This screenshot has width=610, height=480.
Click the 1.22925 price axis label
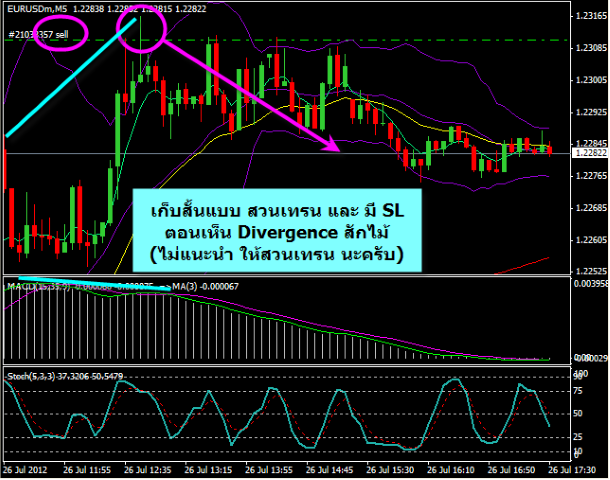click(x=591, y=112)
